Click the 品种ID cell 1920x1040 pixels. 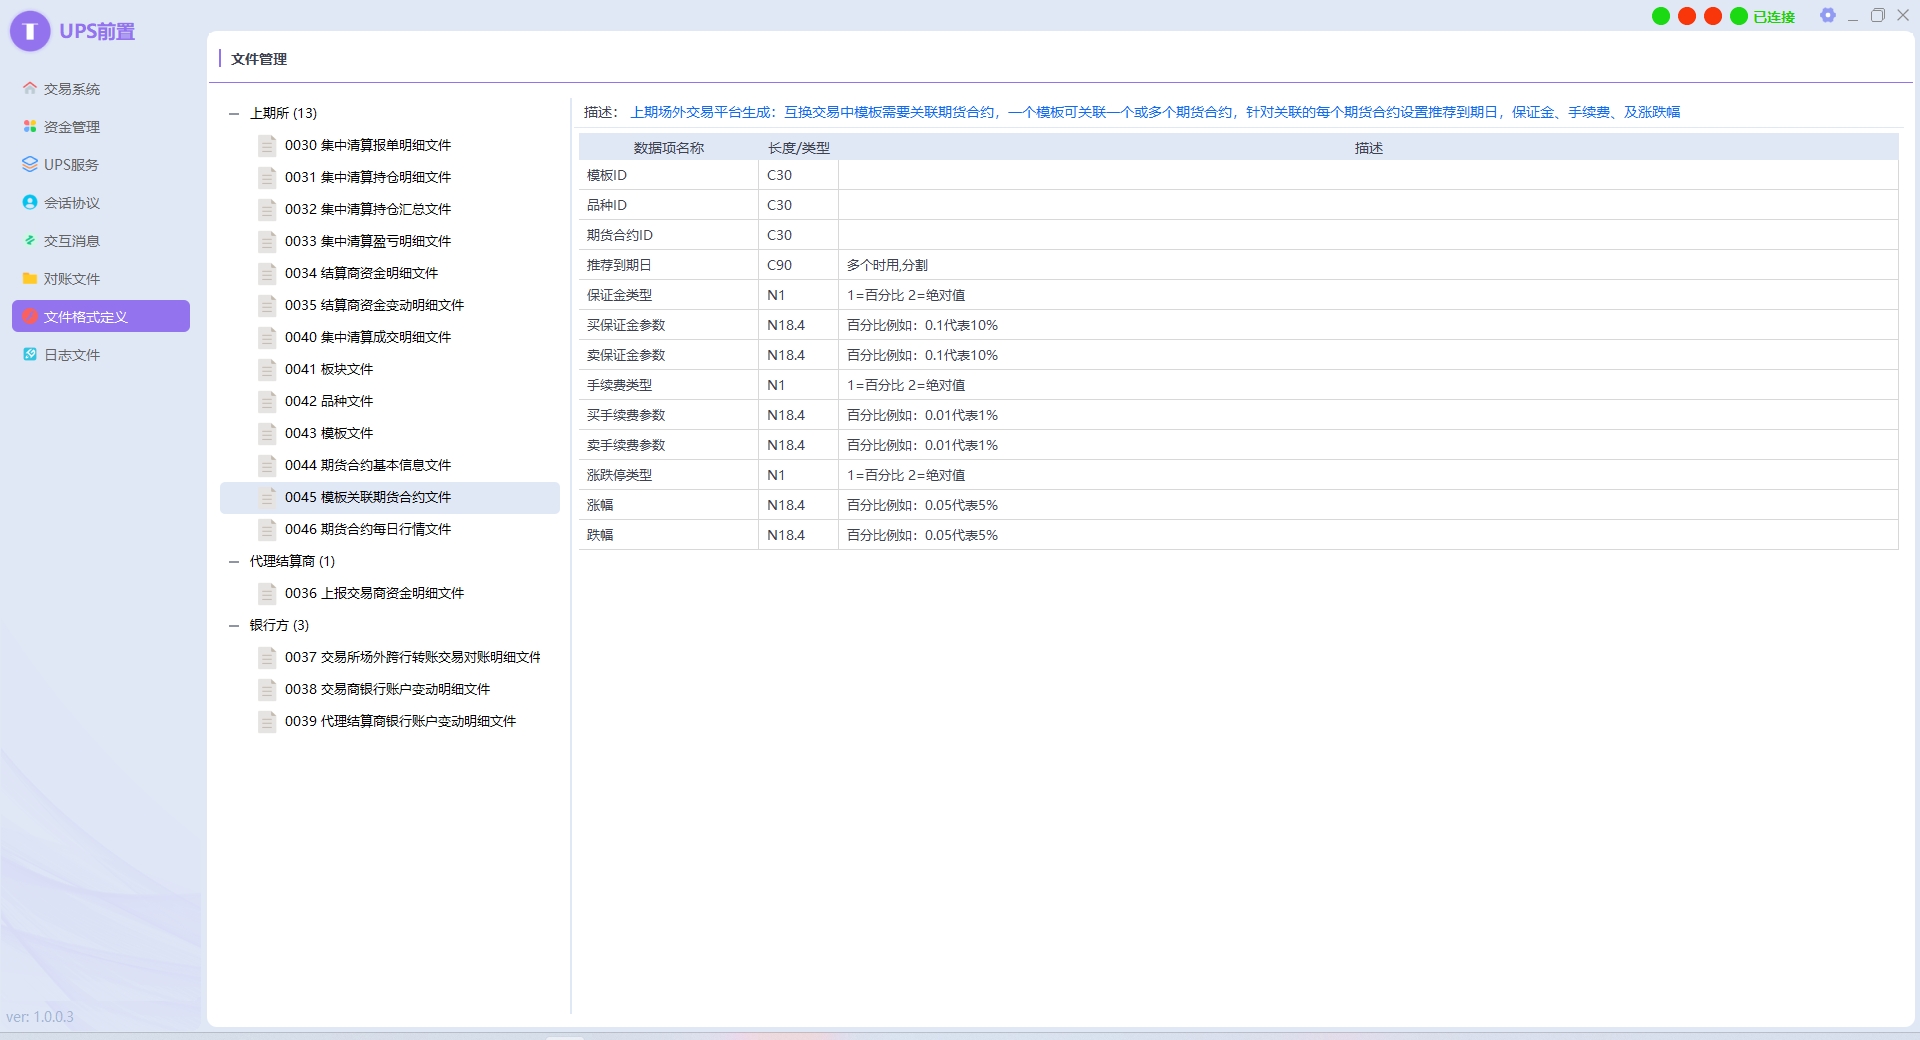669,205
